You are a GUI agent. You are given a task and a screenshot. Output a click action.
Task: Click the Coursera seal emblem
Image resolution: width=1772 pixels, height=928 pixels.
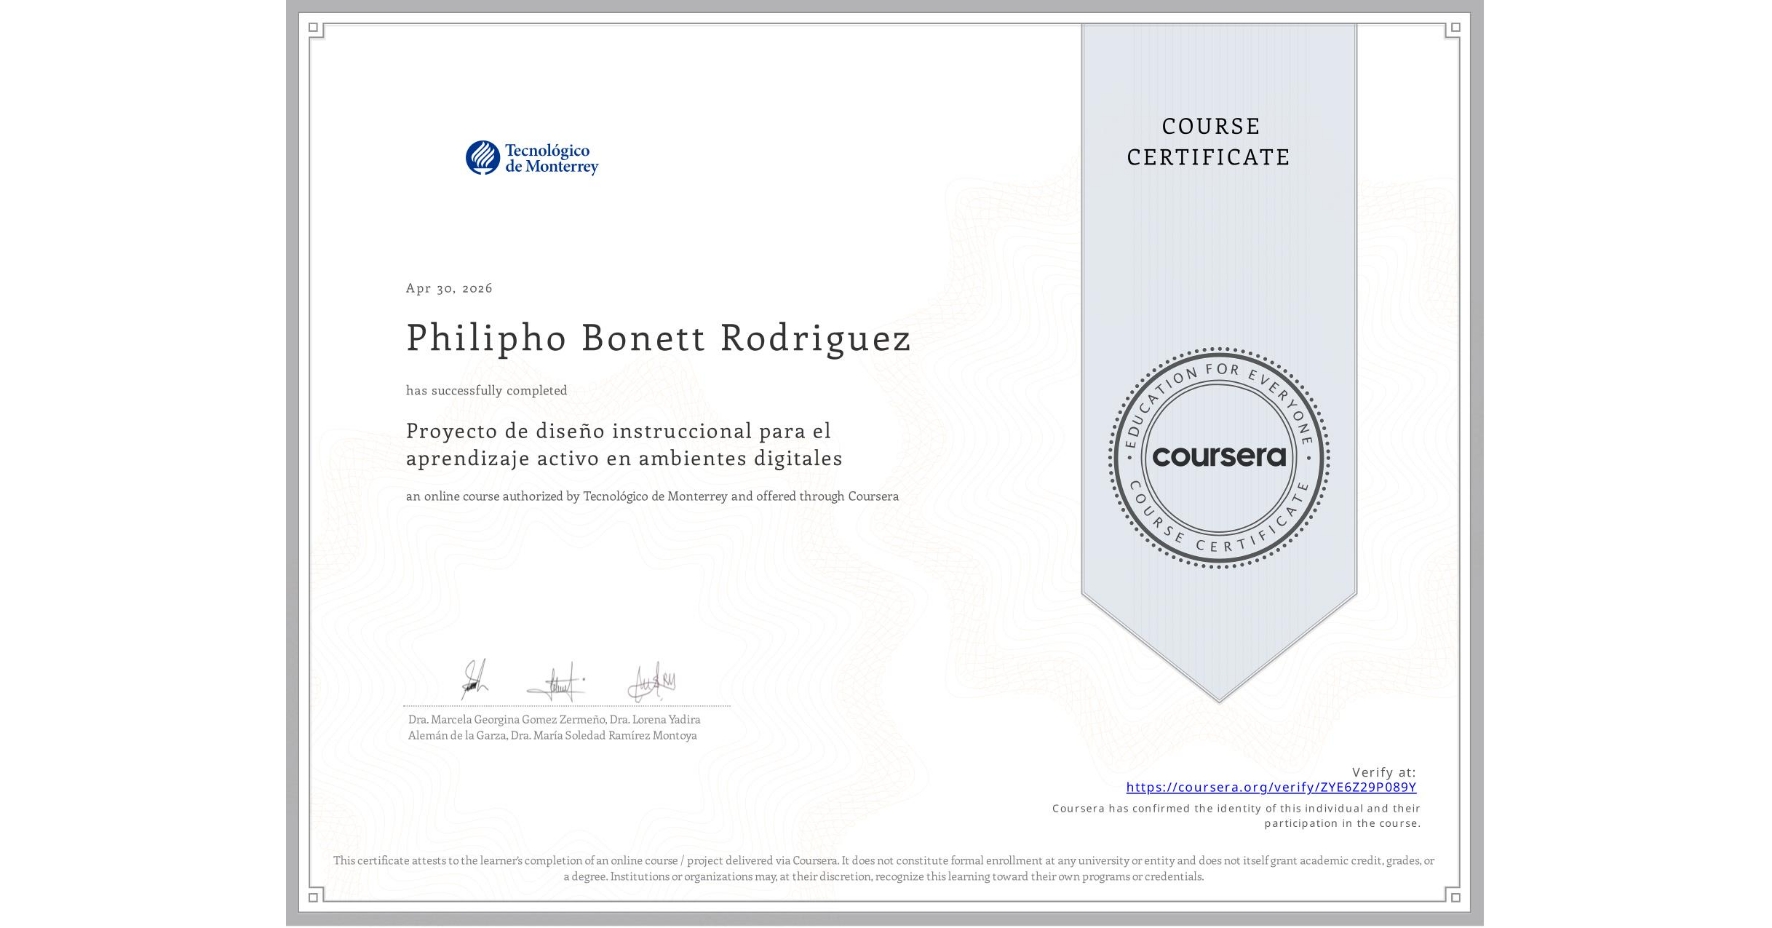pos(1219,457)
